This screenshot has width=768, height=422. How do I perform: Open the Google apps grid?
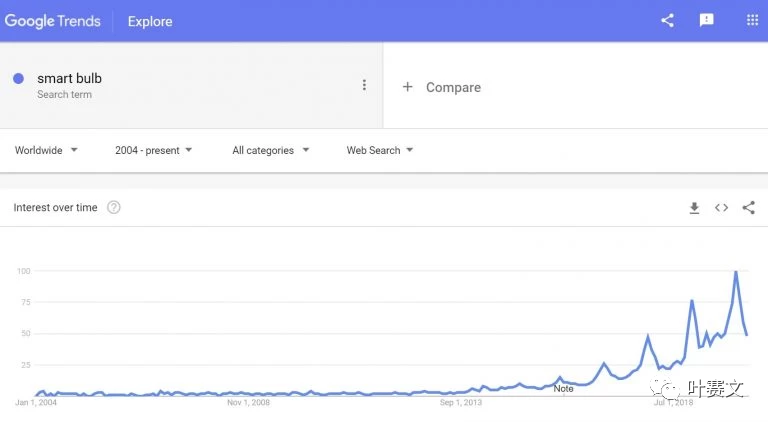click(x=752, y=21)
